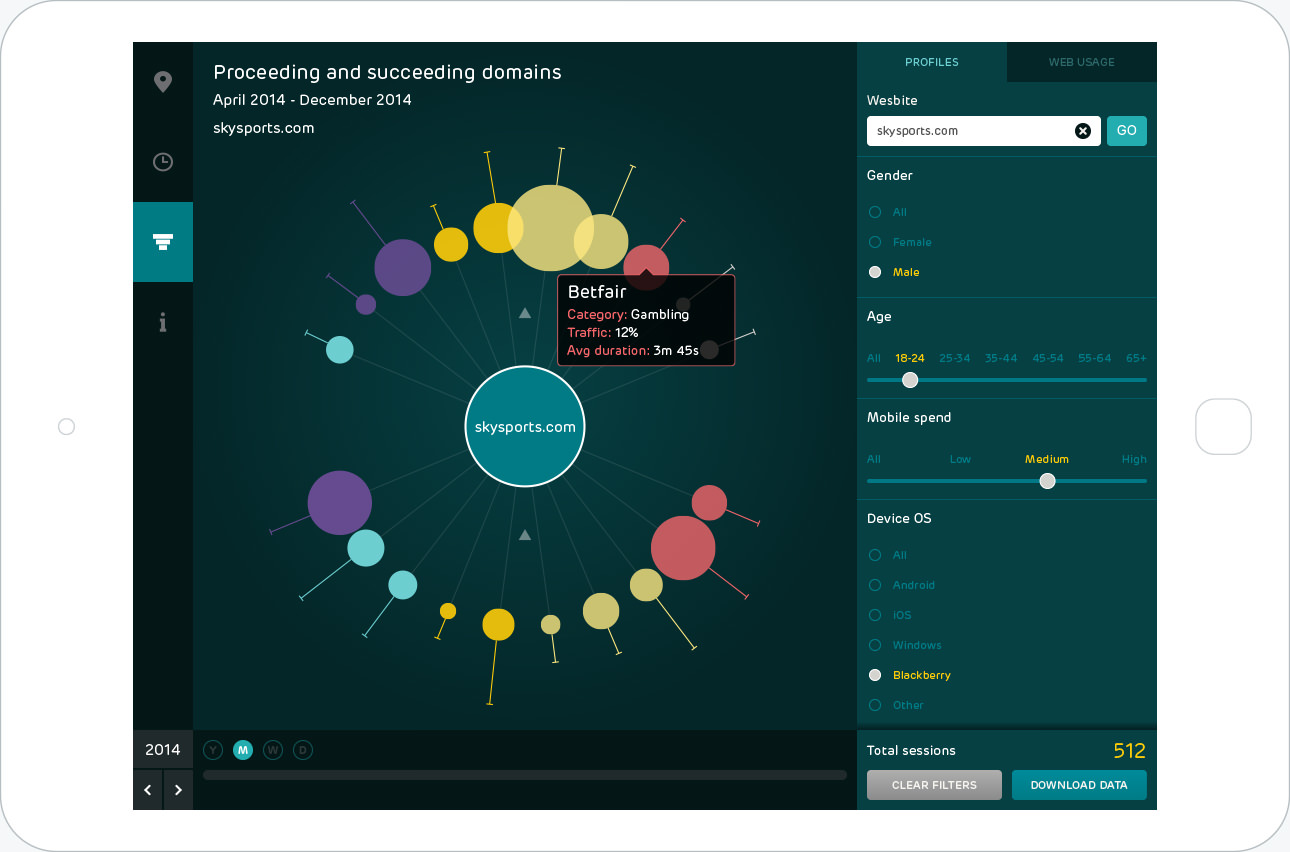Set age range to 45-54
The width and height of the screenshot is (1290, 852).
click(x=1048, y=358)
